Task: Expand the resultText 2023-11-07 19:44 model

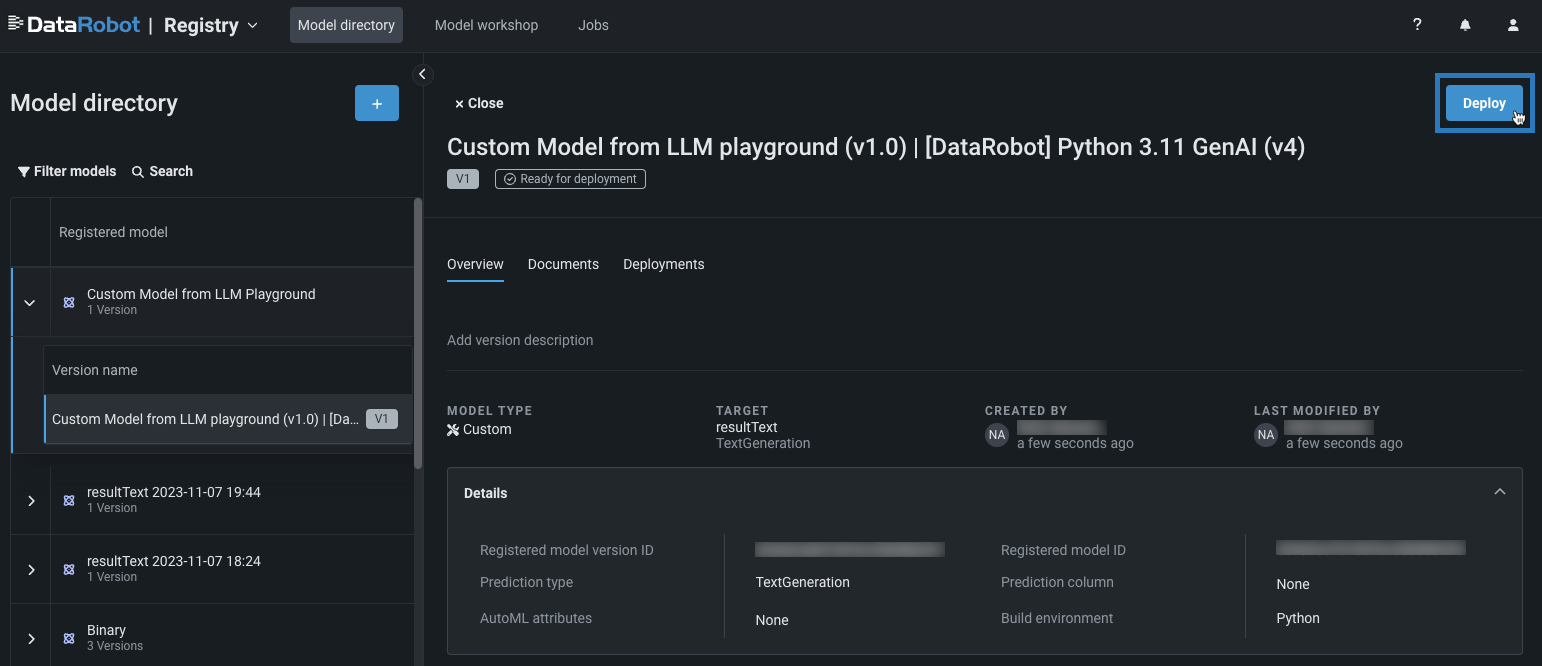Action: pyautogui.click(x=31, y=500)
